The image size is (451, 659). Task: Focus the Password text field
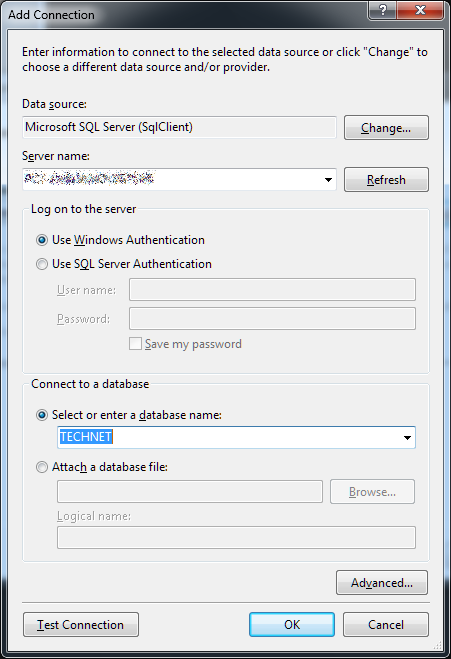point(272,319)
